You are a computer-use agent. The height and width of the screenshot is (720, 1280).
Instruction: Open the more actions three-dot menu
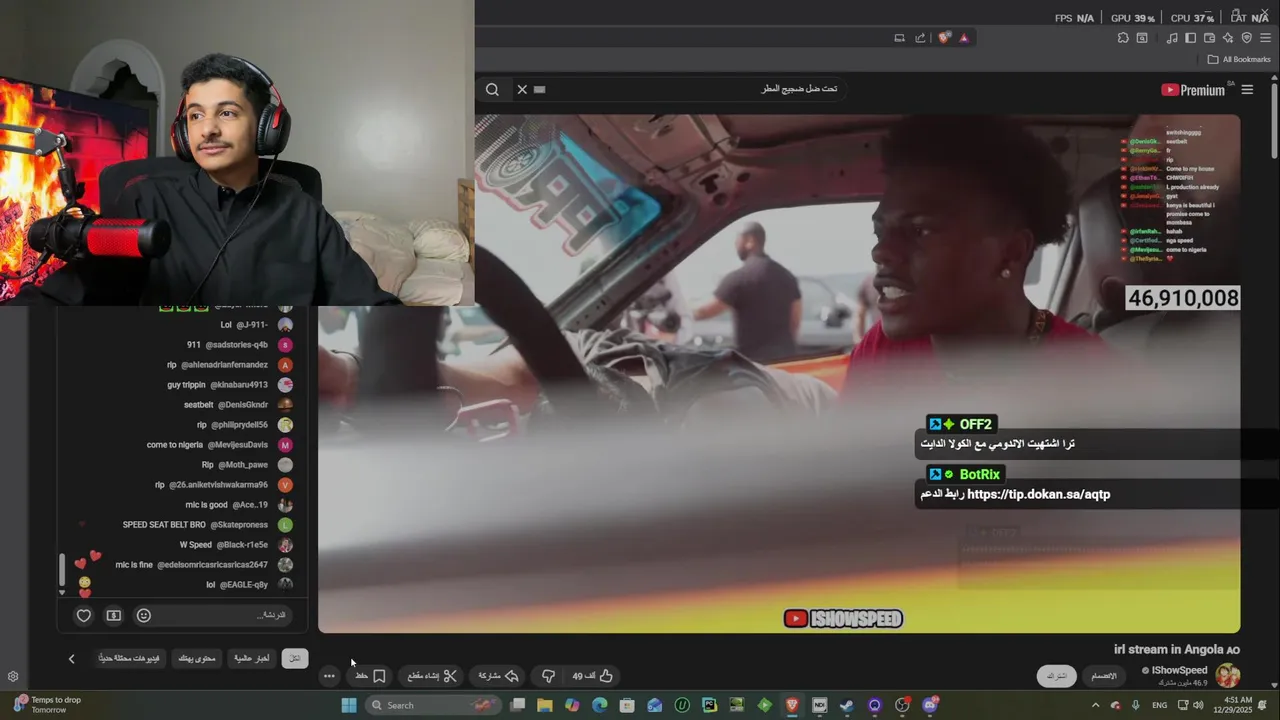pyautogui.click(x=329, y=676)
